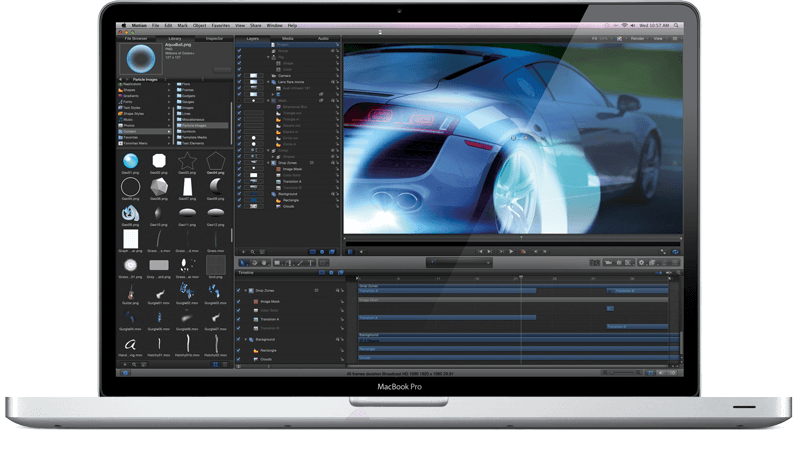
Task: Uncheck Transition A in Timeline list
Action: pos(238,319)
